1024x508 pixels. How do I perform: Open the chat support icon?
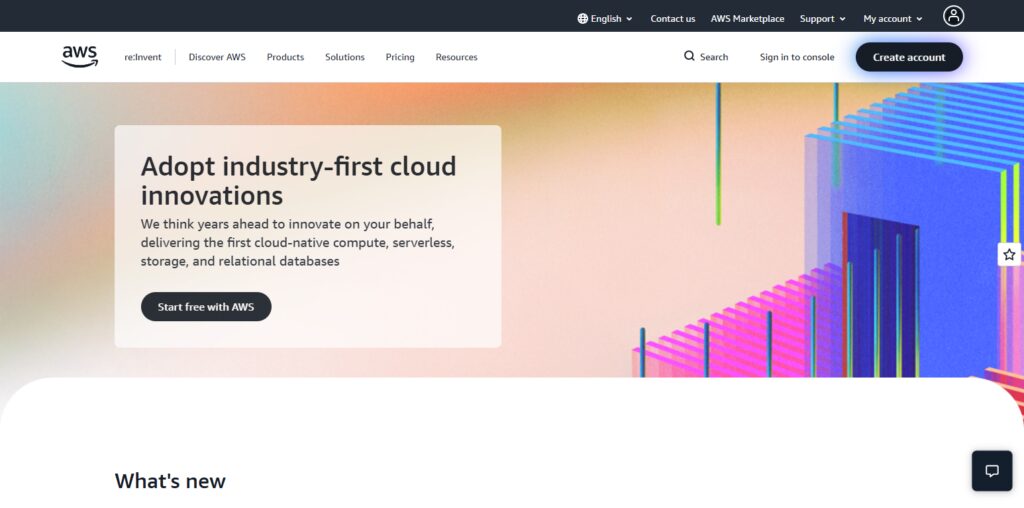[992, 470]
